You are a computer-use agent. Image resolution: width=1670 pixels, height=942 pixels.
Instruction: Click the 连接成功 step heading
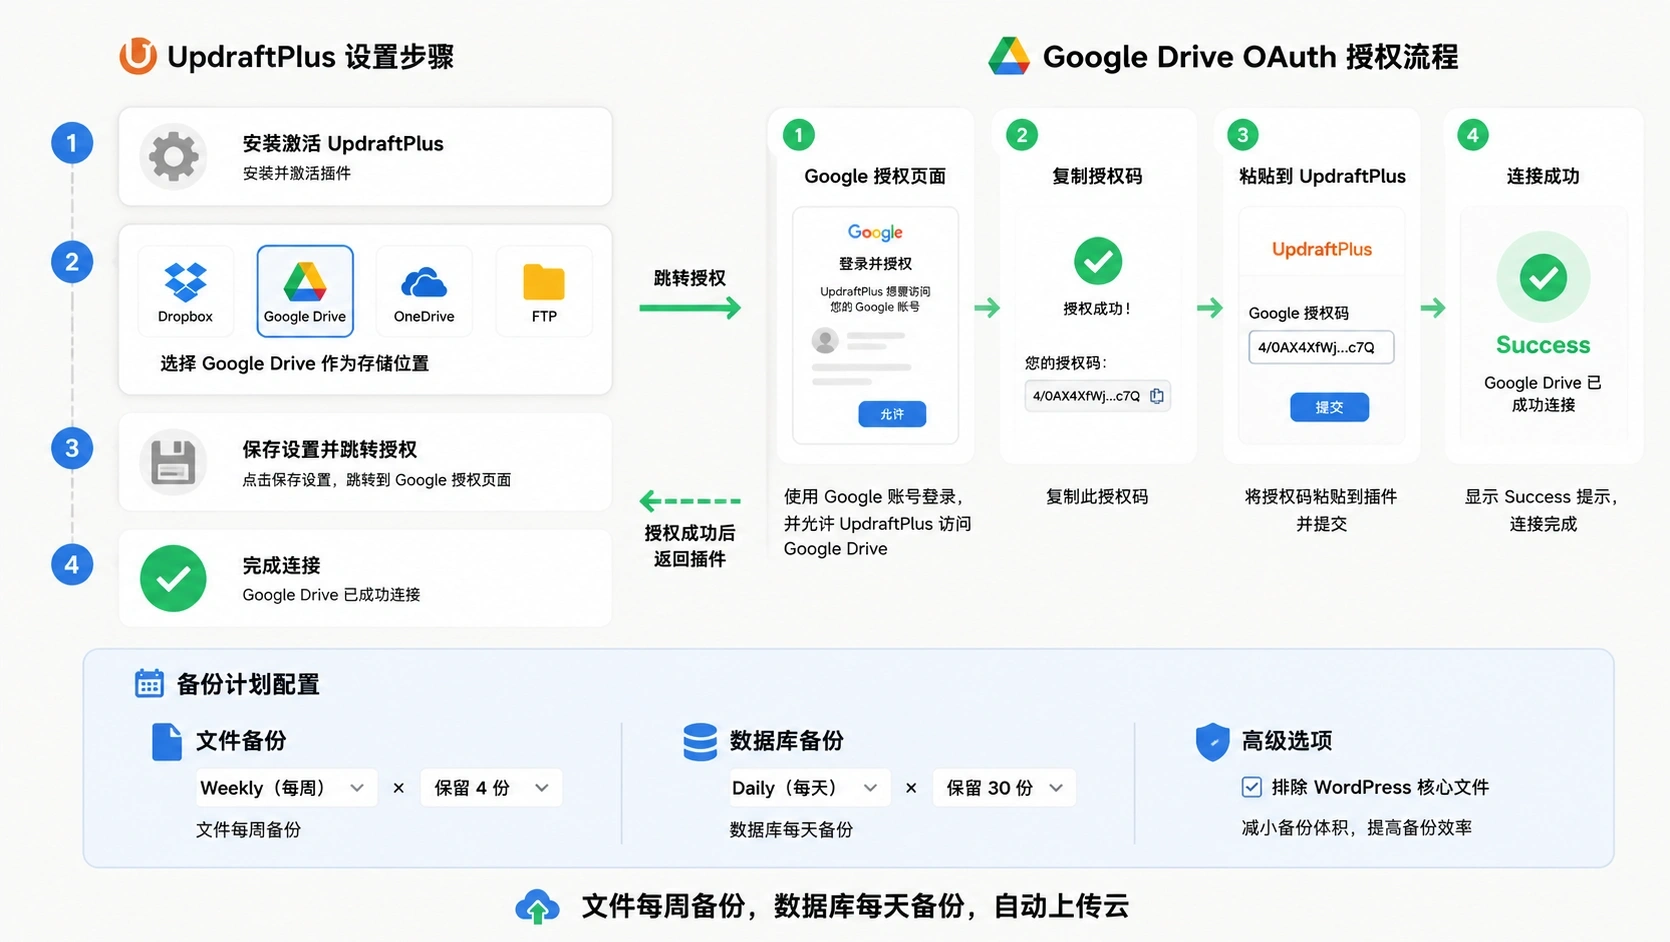click(1543, 176)
